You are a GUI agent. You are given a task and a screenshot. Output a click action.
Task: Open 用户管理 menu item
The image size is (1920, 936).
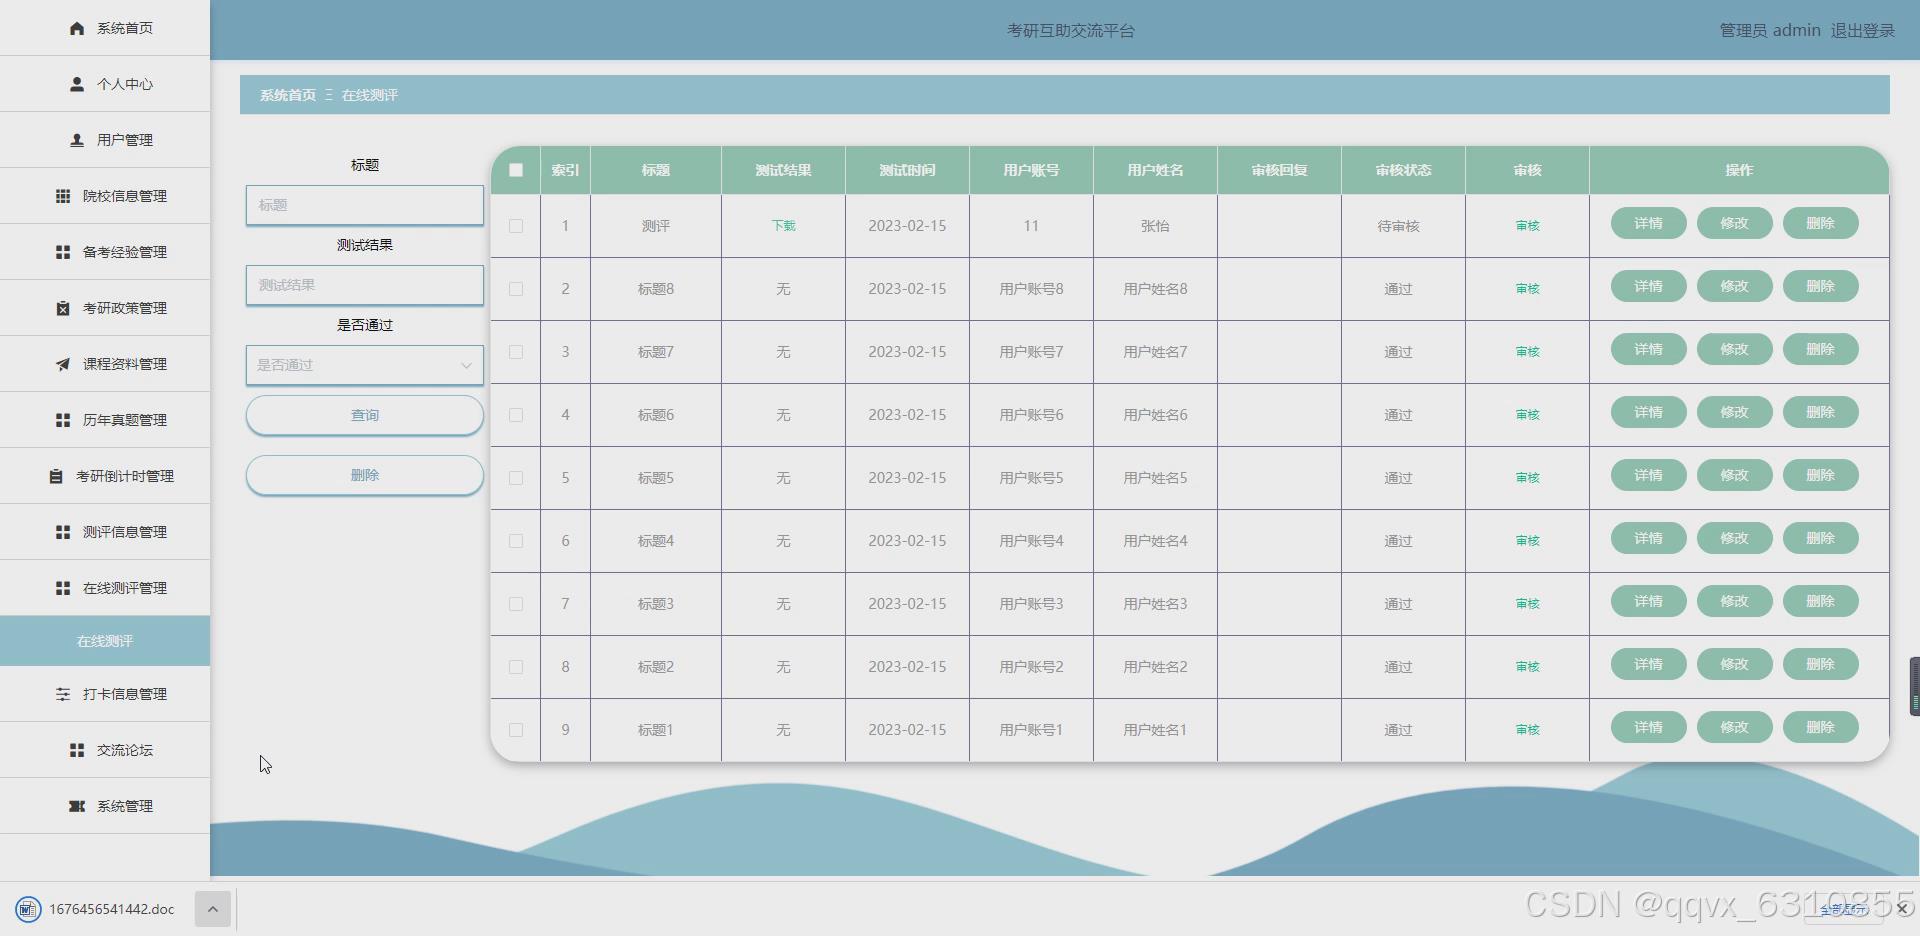click(x=105, y=140)
